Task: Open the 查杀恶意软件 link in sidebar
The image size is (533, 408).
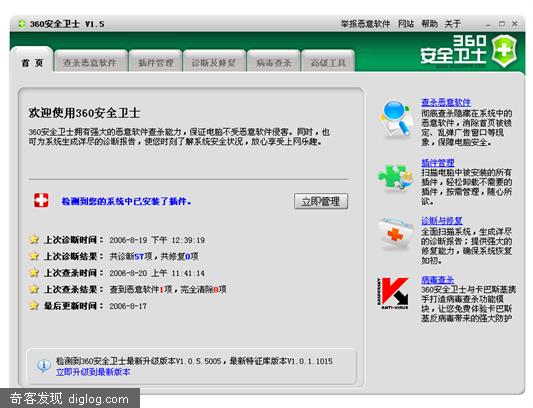Action: [446, 102]
